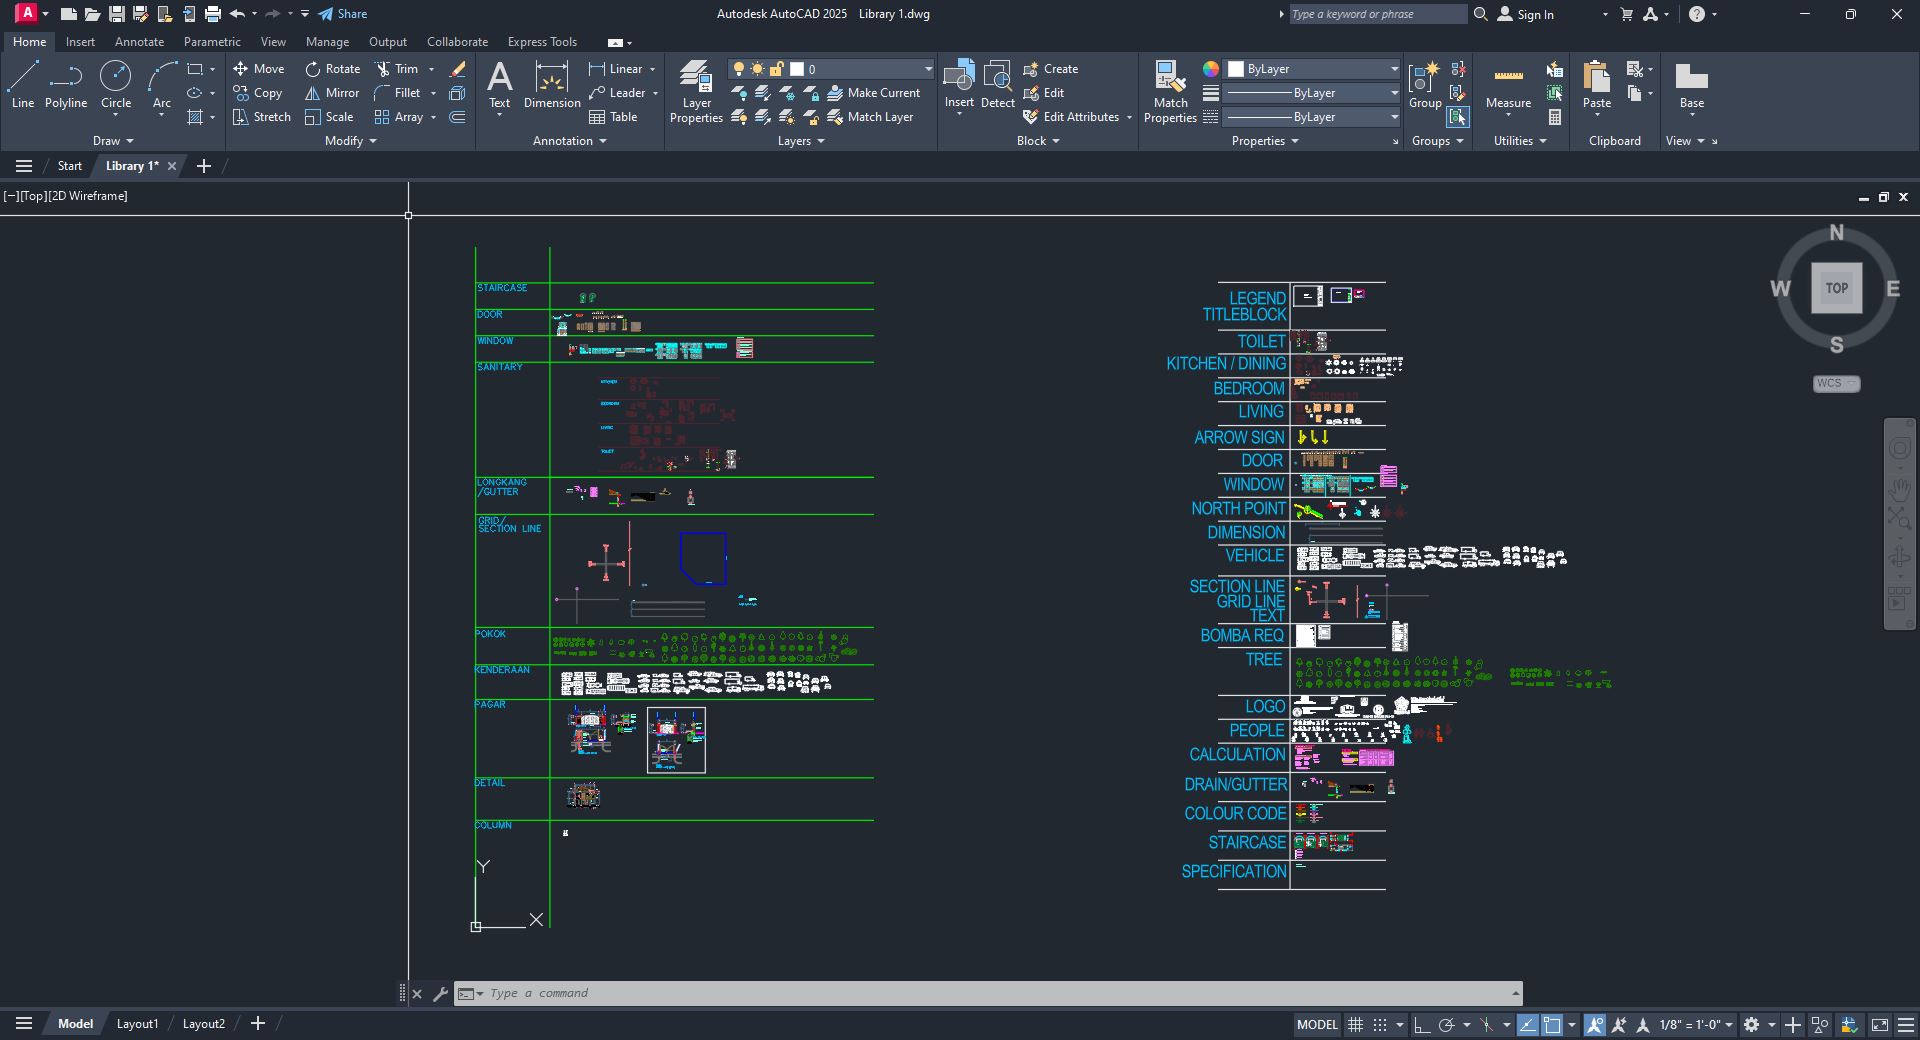1920x1040 pixels.
Task: Toggle snap mode dotted grid icon
Action: point(1380,1025)
